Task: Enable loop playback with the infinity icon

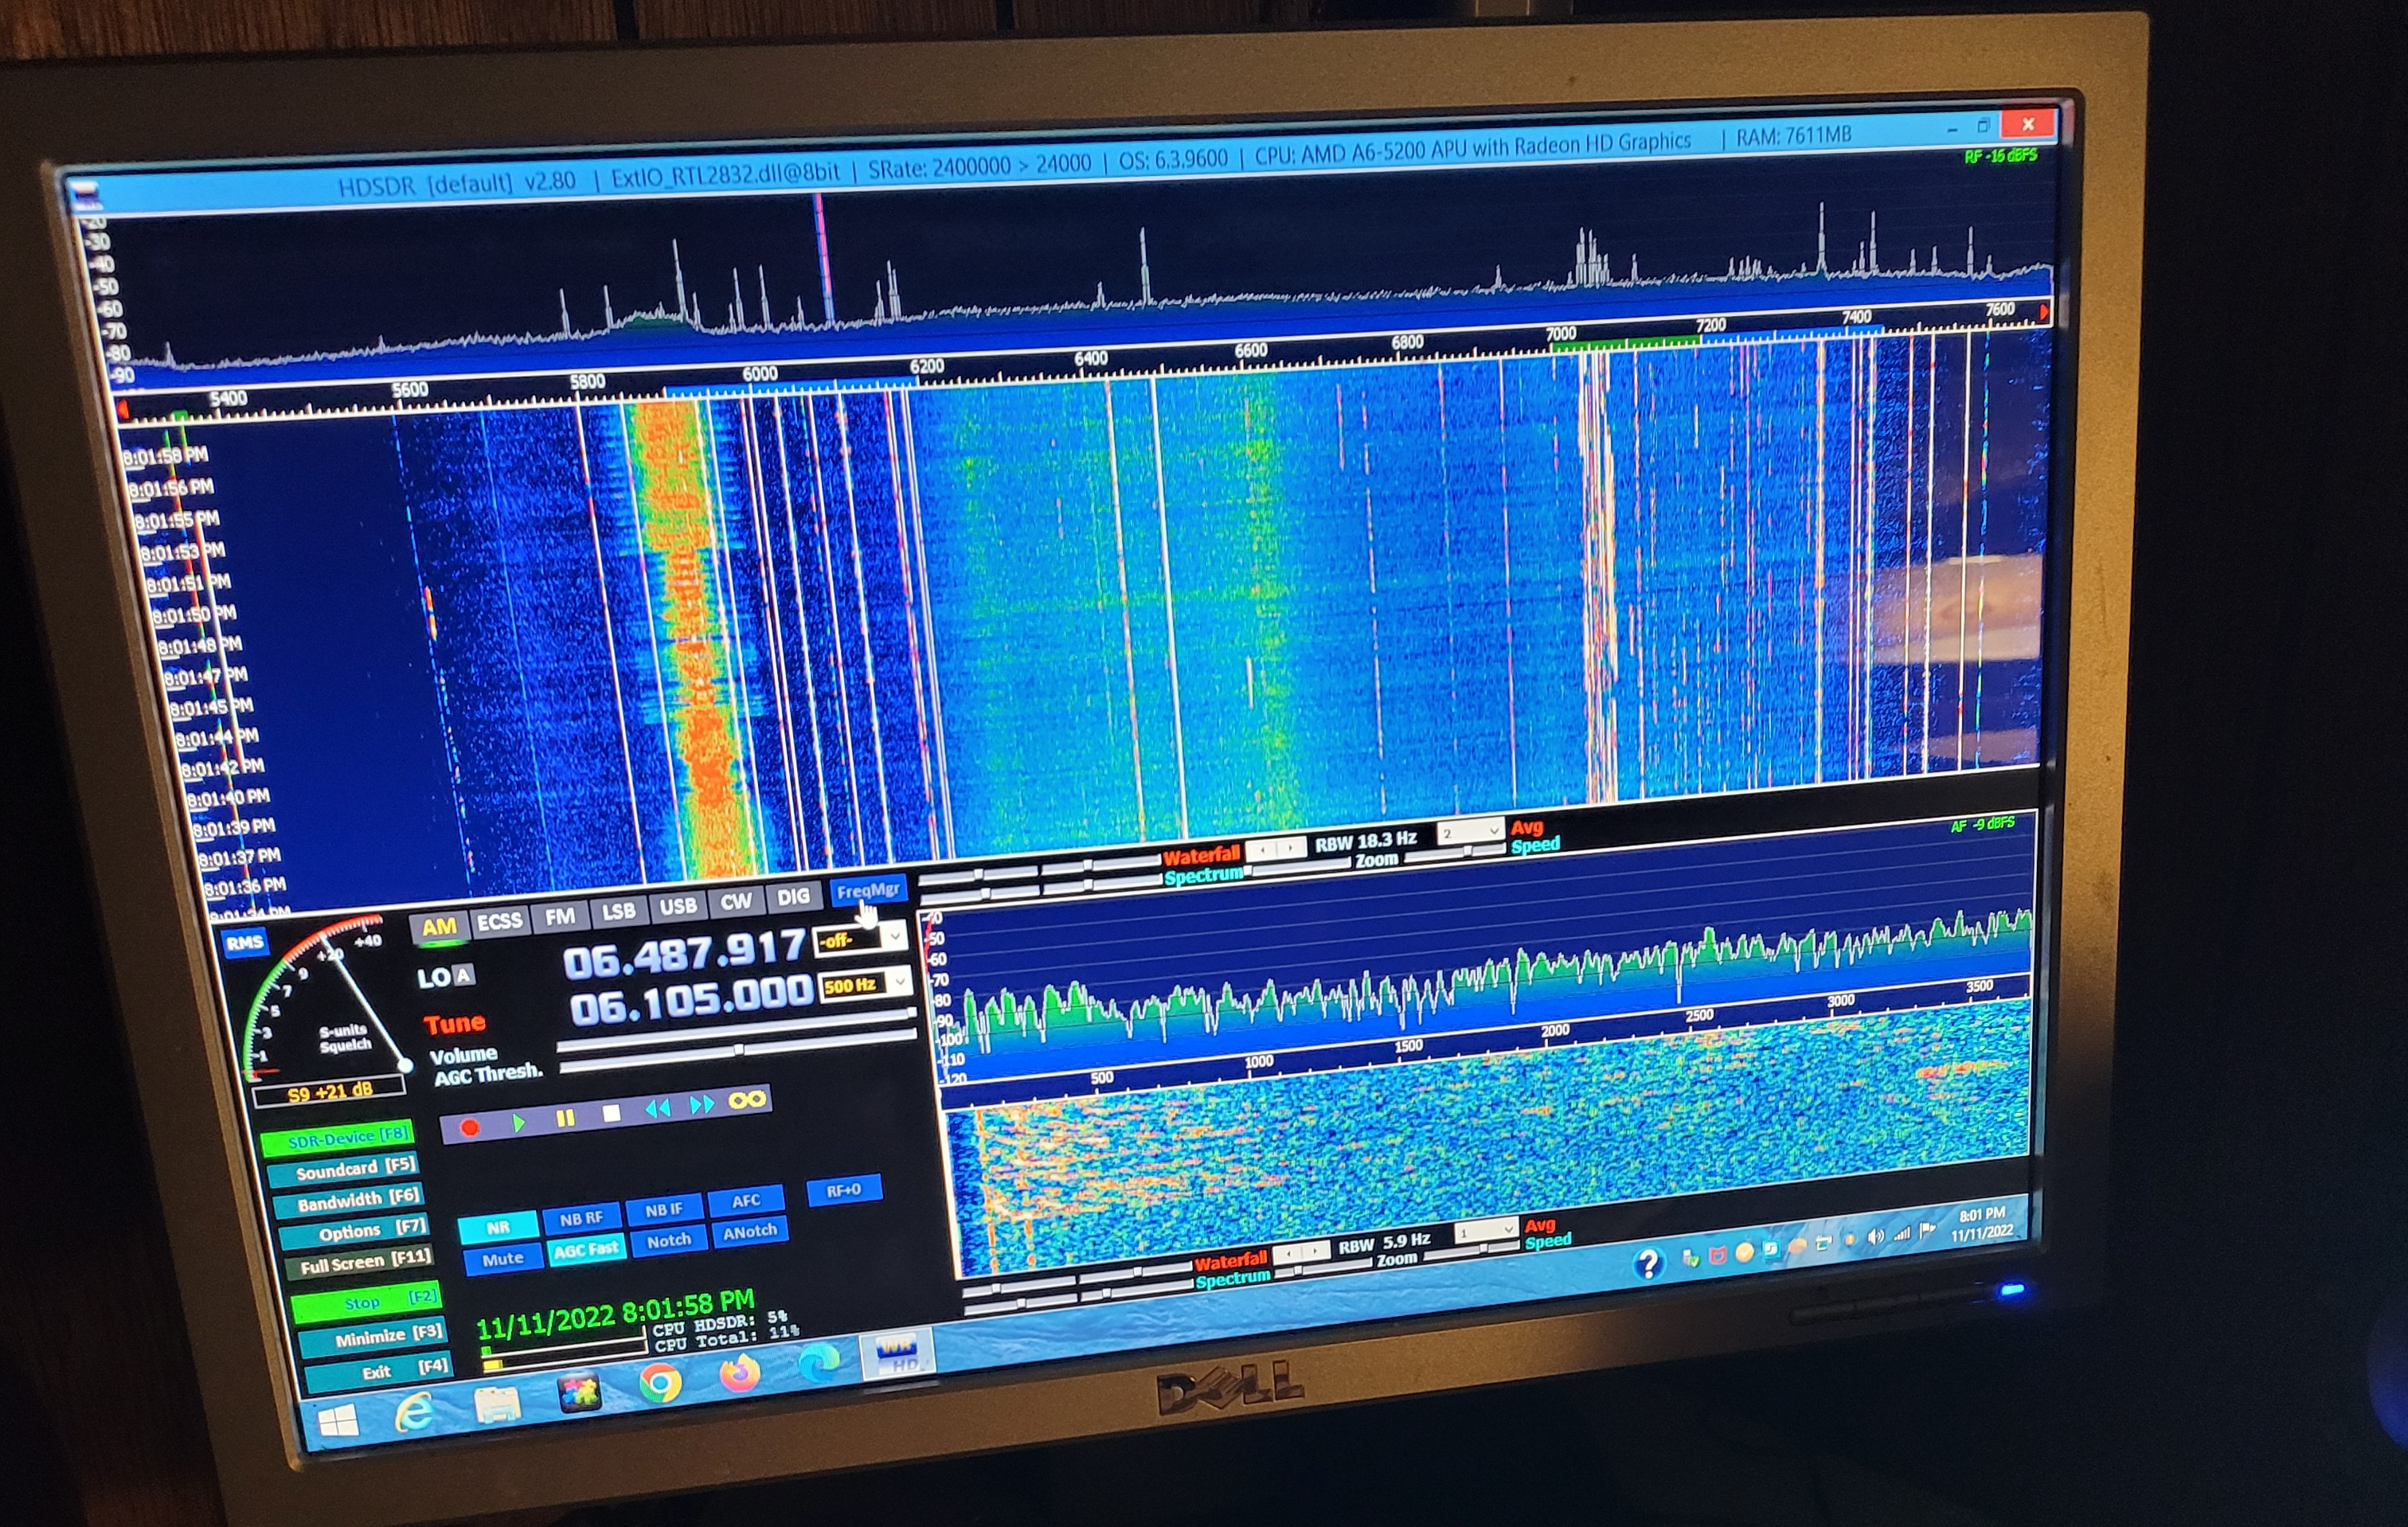Action: [747, 1099]
